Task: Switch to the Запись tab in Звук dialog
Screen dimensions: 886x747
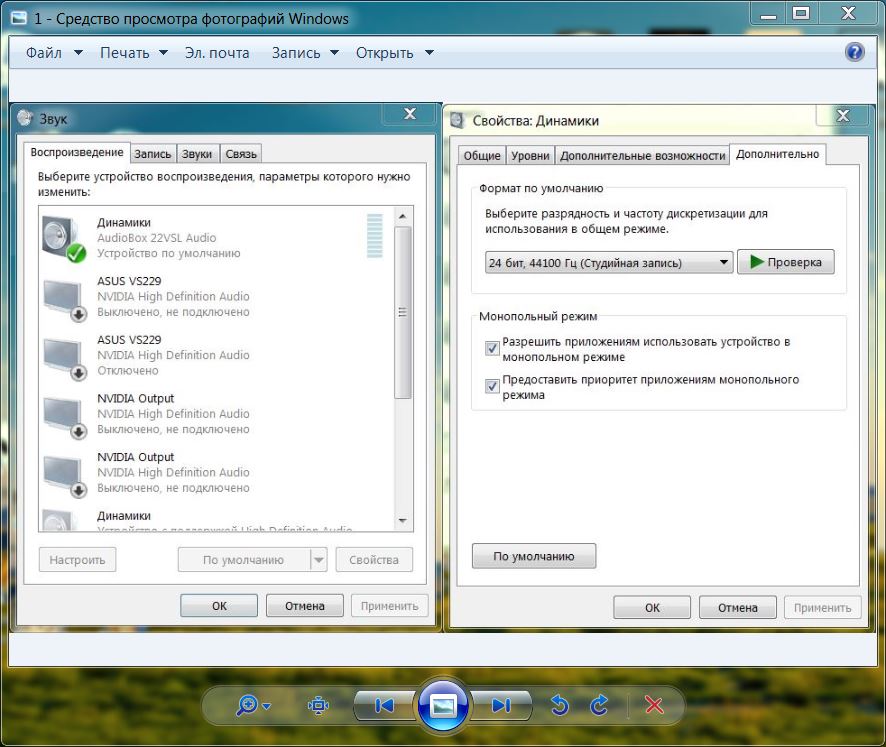Action: point(153,154)
